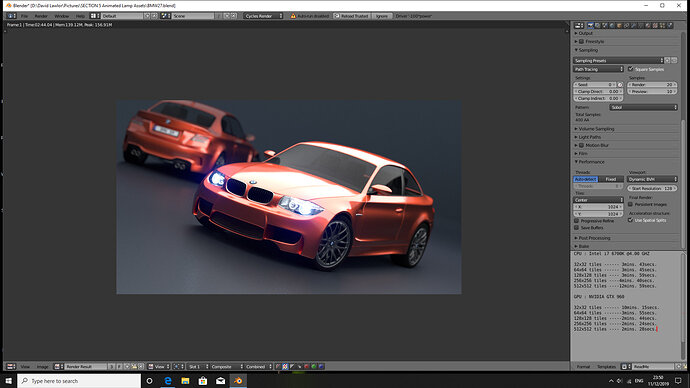
Task: Open the Sobol pattern dropdown
Action: pos(643,107)
